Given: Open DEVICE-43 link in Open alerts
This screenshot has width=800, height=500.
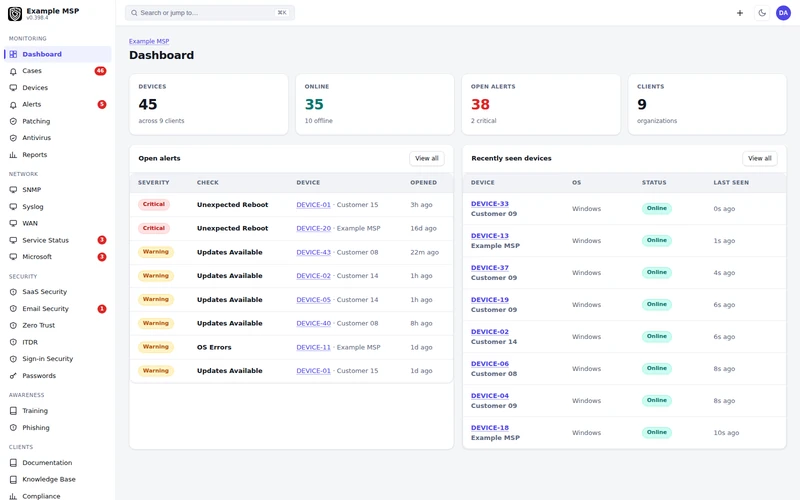Looking at the screenshot, I should click(x=313, y=252).
